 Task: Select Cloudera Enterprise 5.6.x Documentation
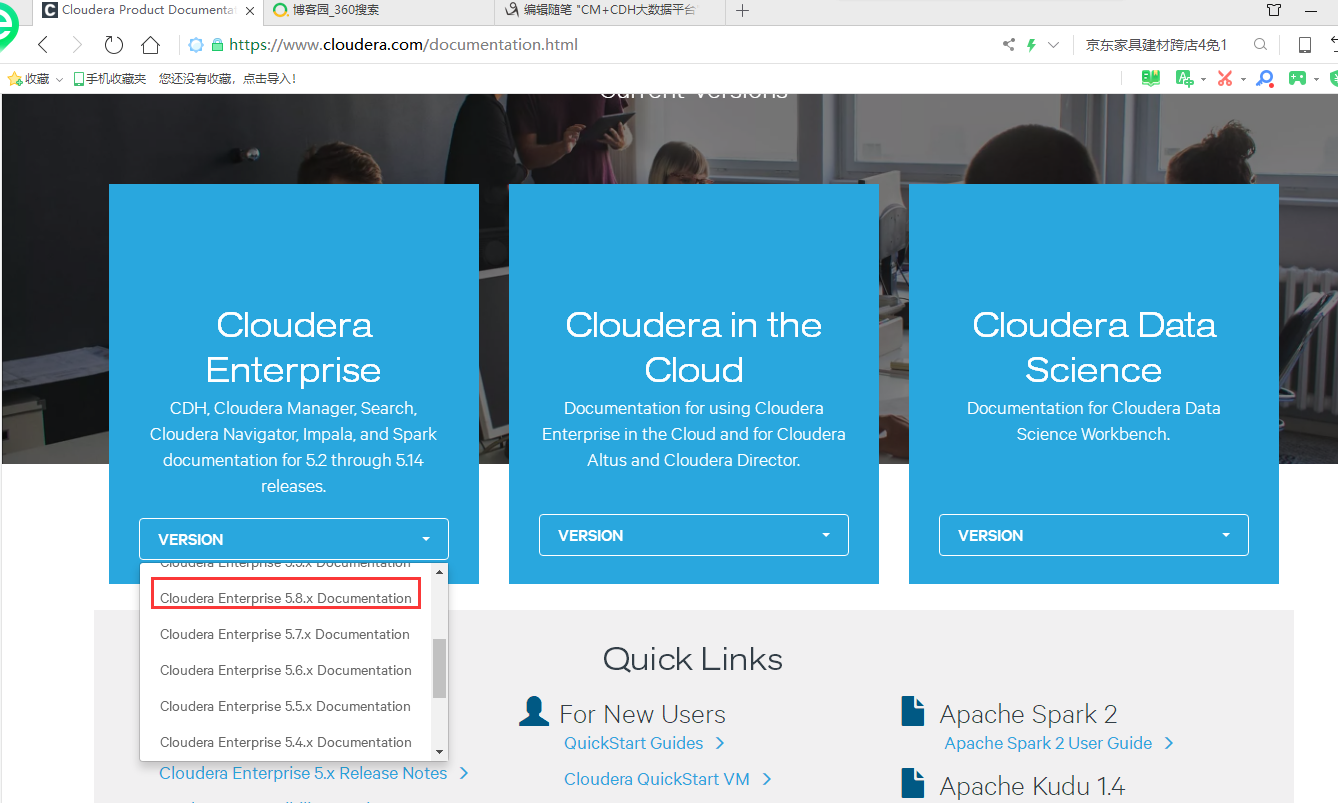(286, 670)
